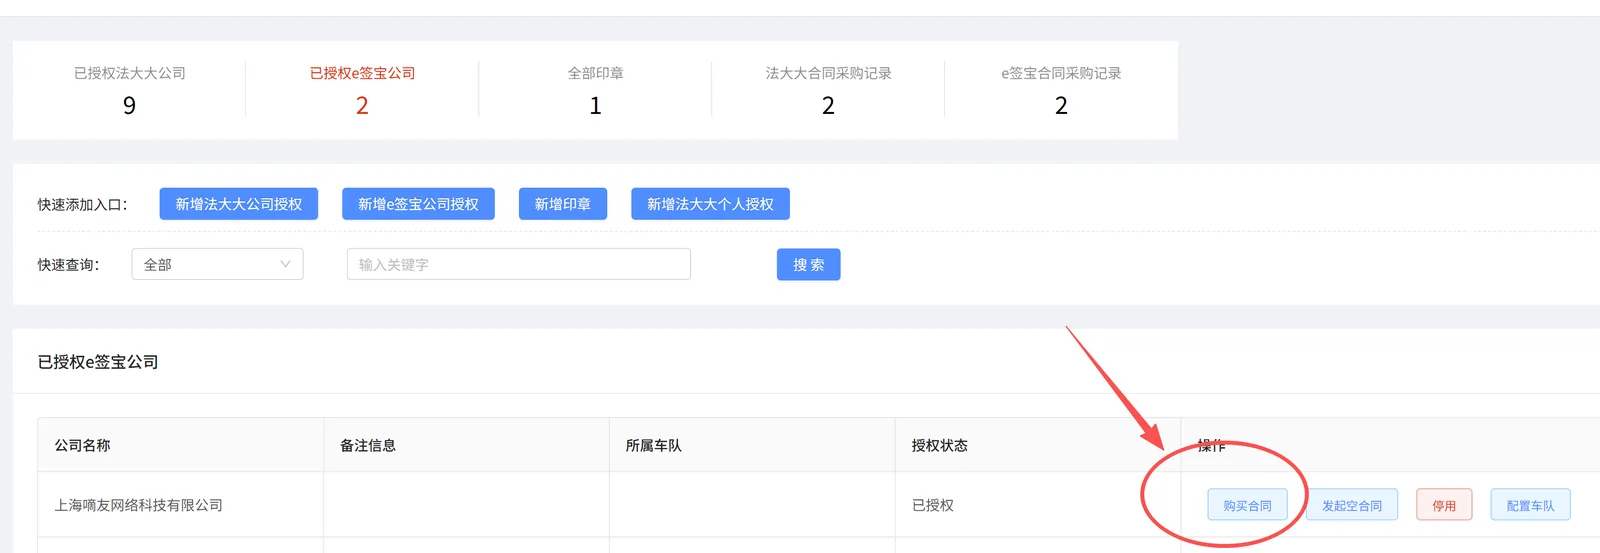Expand the 全部 quick query dropdown
This screenshot has width=1600, height=553.
[217, 264]
